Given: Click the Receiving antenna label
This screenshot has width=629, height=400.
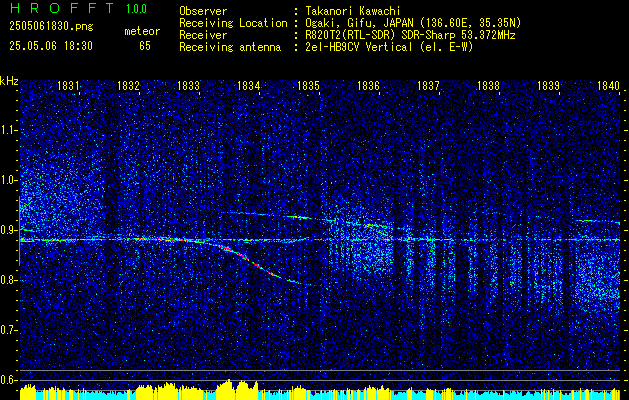Looking at the screenshot, I should (230, 47).
